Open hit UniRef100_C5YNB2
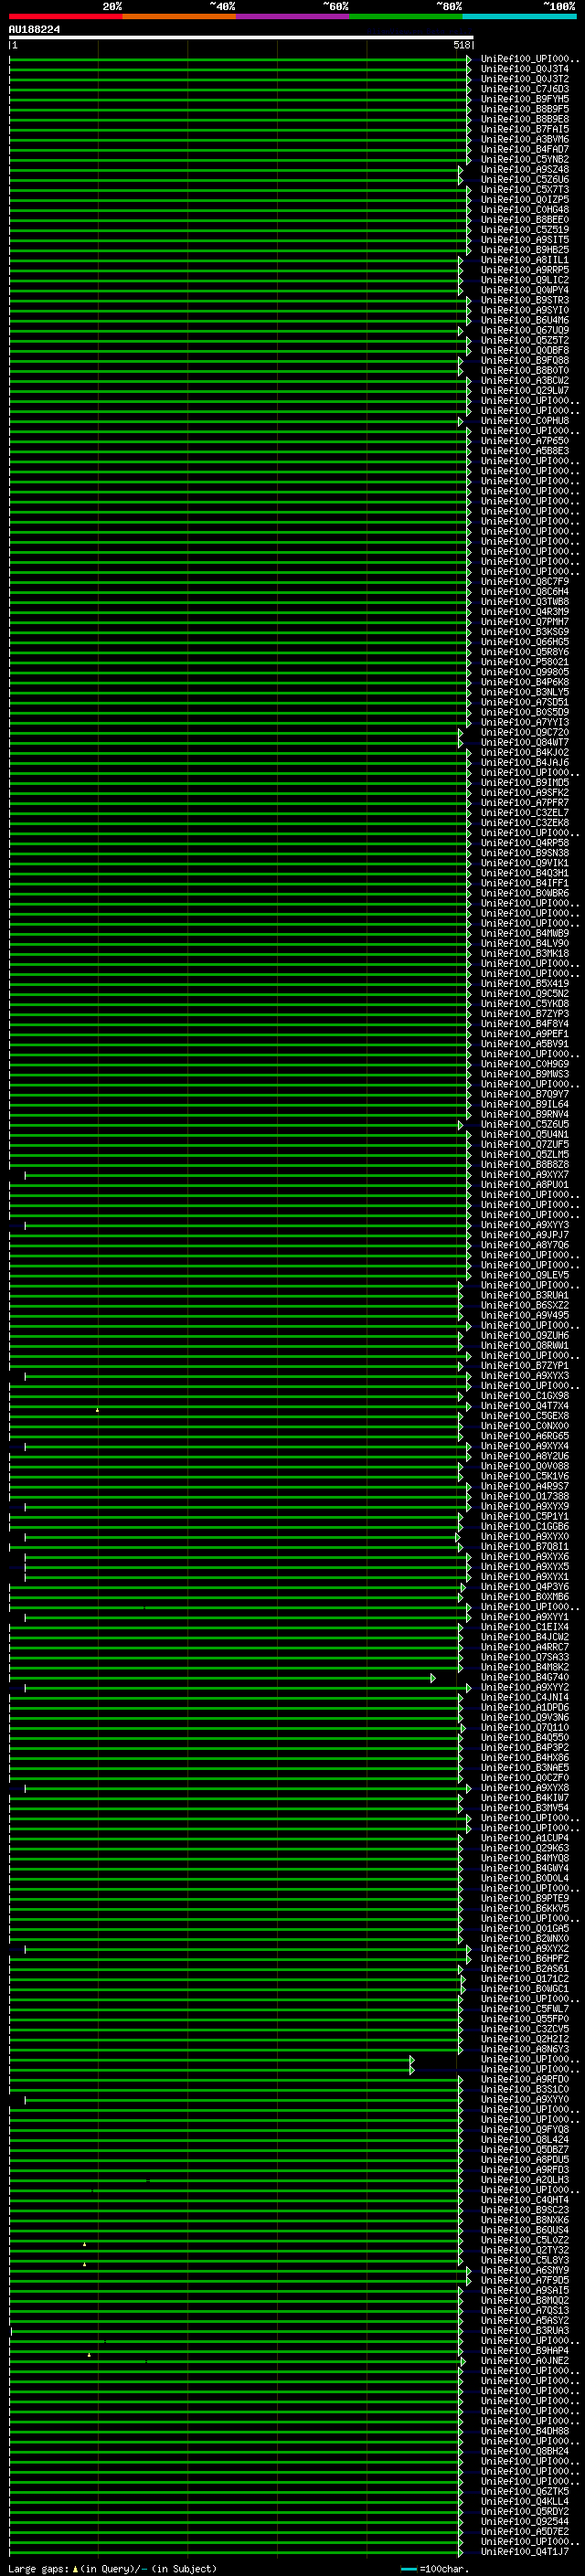The image size is (585, 2576). (525, 159)
